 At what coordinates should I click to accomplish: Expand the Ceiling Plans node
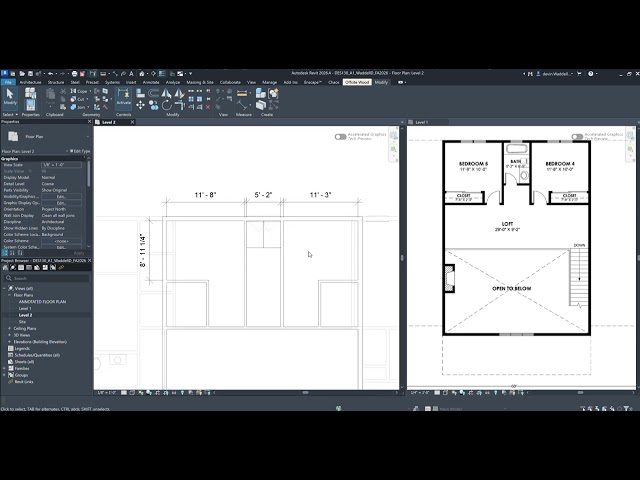(9, 328)
